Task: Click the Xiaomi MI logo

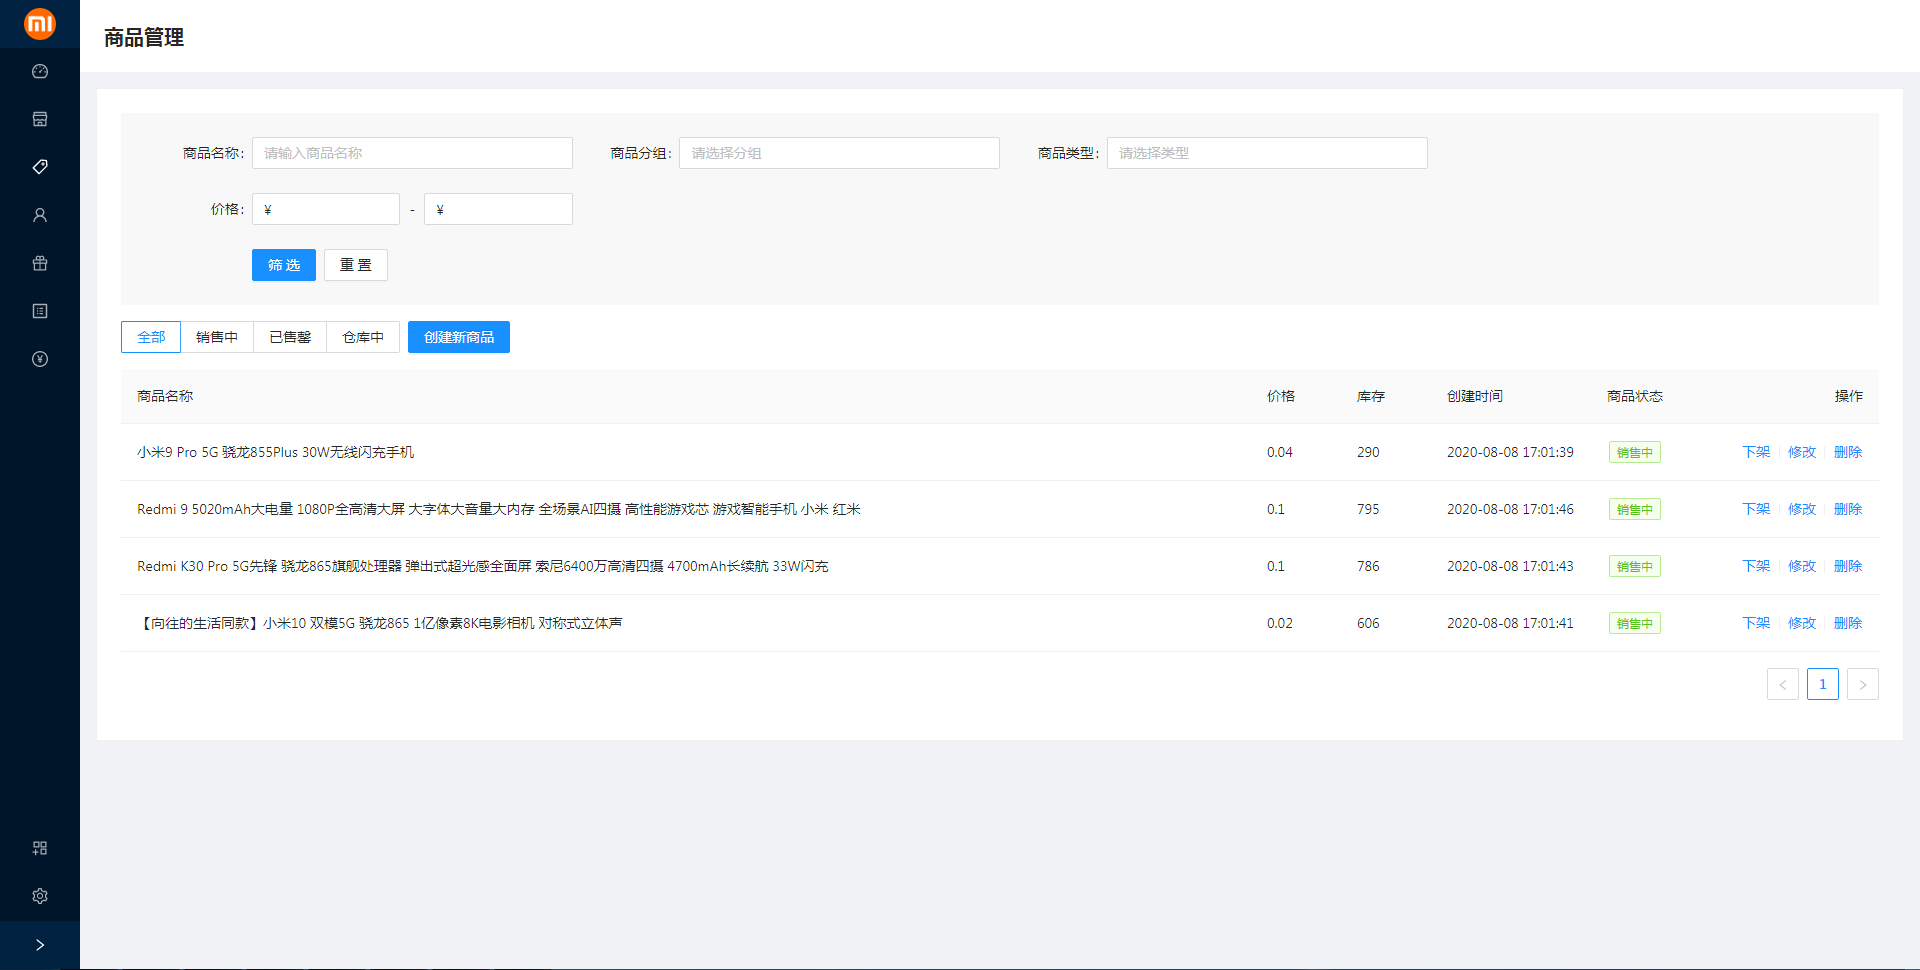Action: 40,23
